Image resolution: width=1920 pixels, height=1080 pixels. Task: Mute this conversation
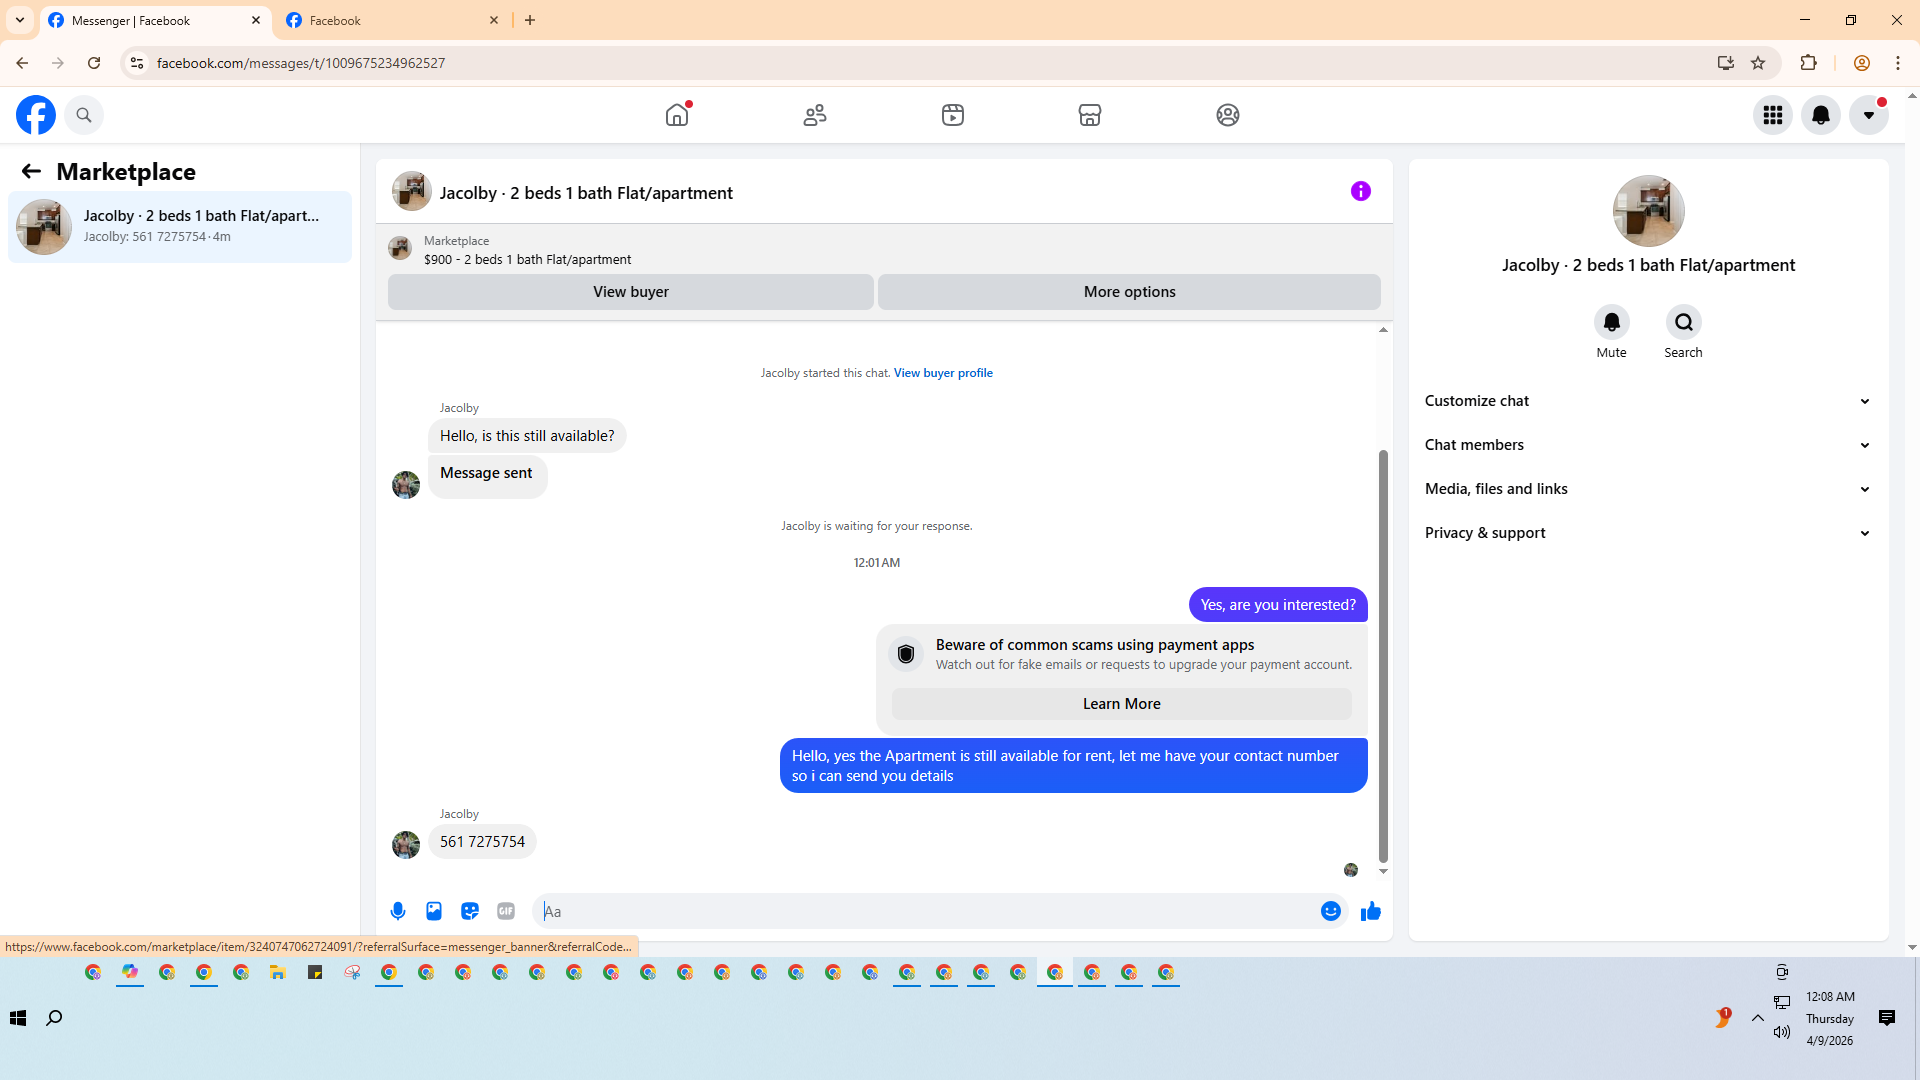pos(1611,323)
